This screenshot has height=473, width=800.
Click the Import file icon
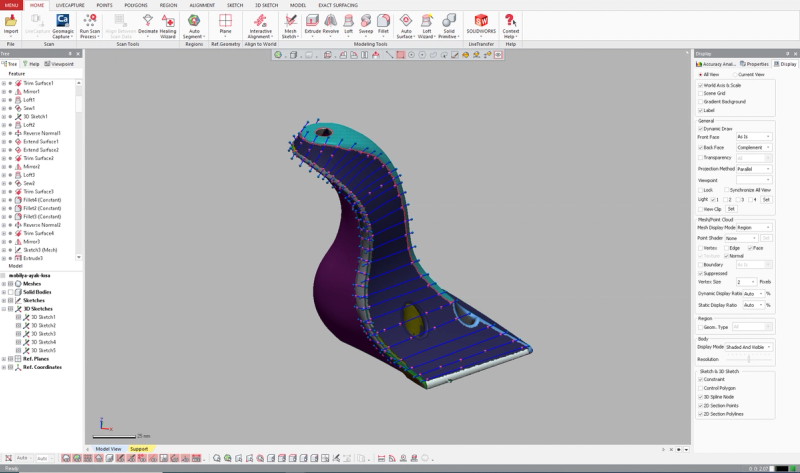coord(11,24)
